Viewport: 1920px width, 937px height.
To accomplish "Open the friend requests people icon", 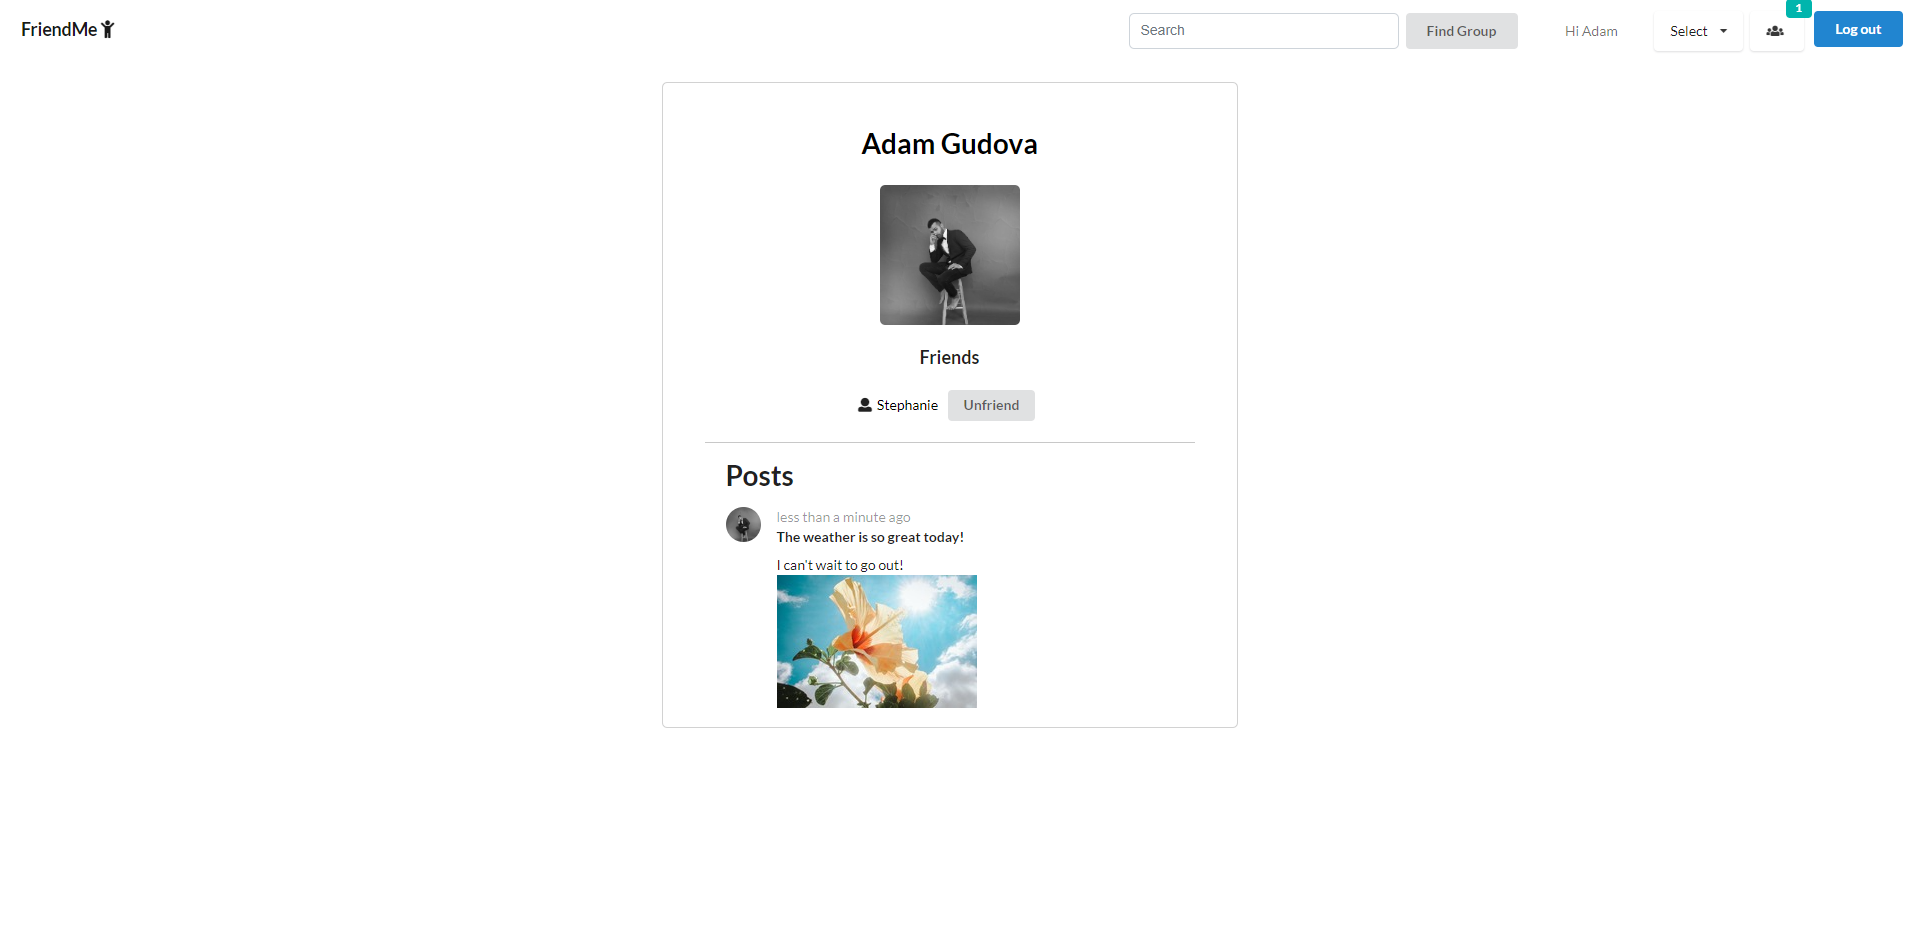I will (1775, 31).
